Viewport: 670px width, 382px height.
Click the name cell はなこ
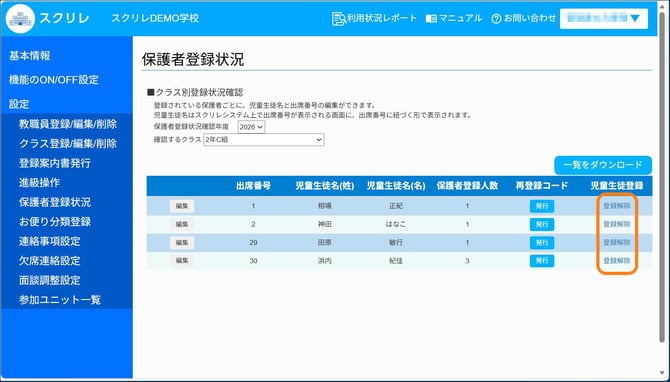pyautogui.click(x=396, y=224)
